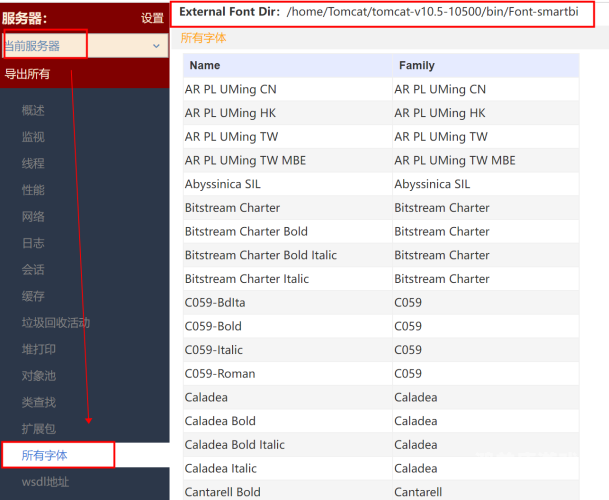Go to 垃圾回收活动 garbage collection activity
Image resolution: width=609 pixels, height=500 pixels.
point(56,322)
